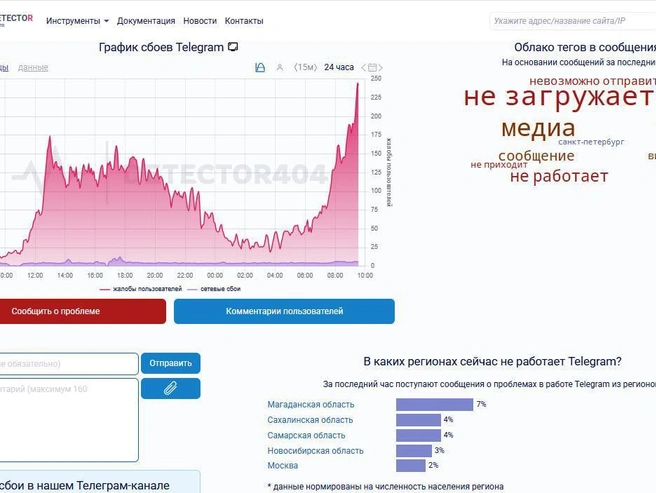Click tag 'не работает' in tag cloud
Viewport: 656px width, 493px height.
(559, 176)
